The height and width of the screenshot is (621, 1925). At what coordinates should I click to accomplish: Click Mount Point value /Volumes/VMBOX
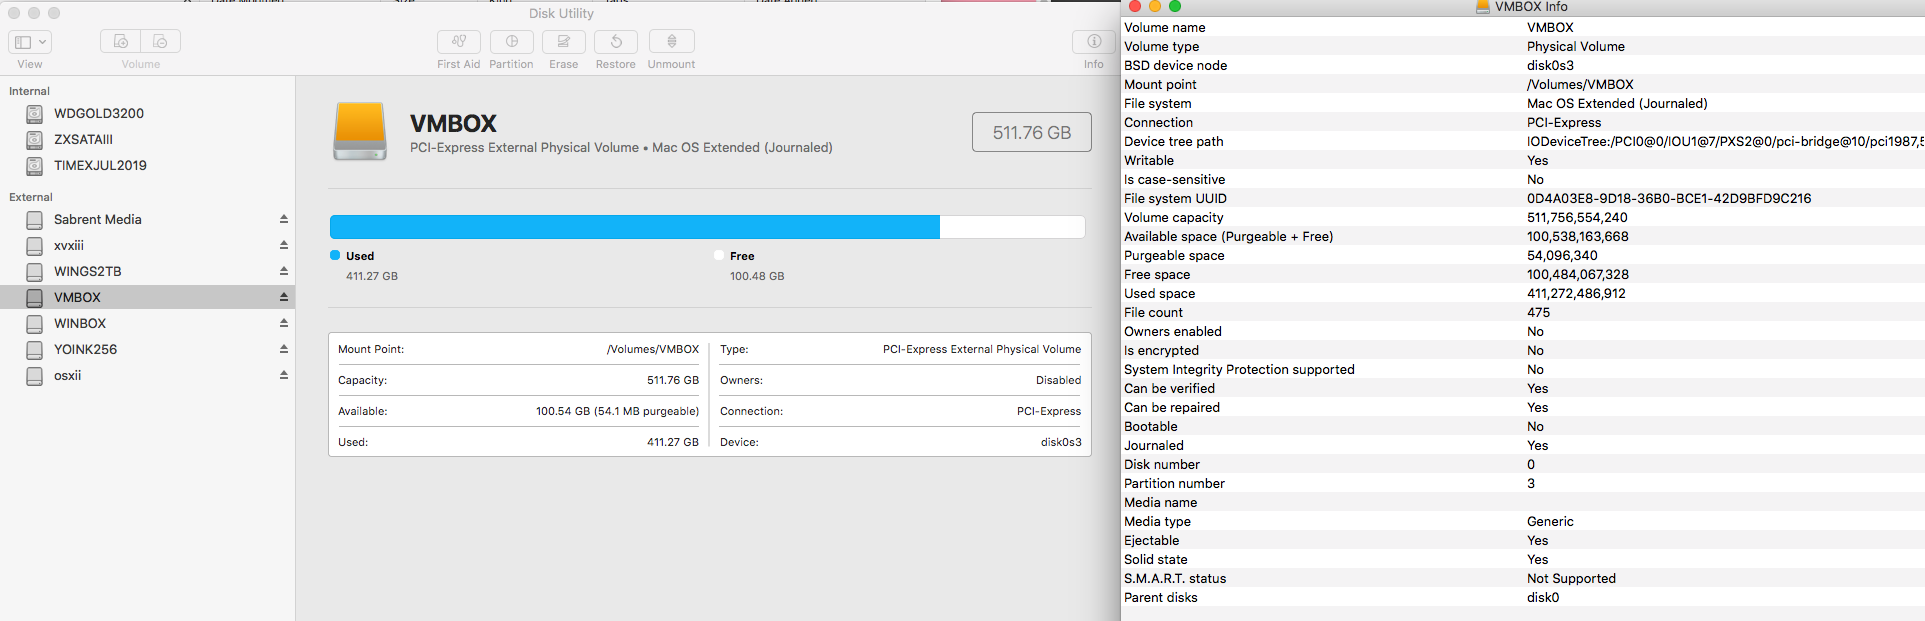tap(653, 349)
